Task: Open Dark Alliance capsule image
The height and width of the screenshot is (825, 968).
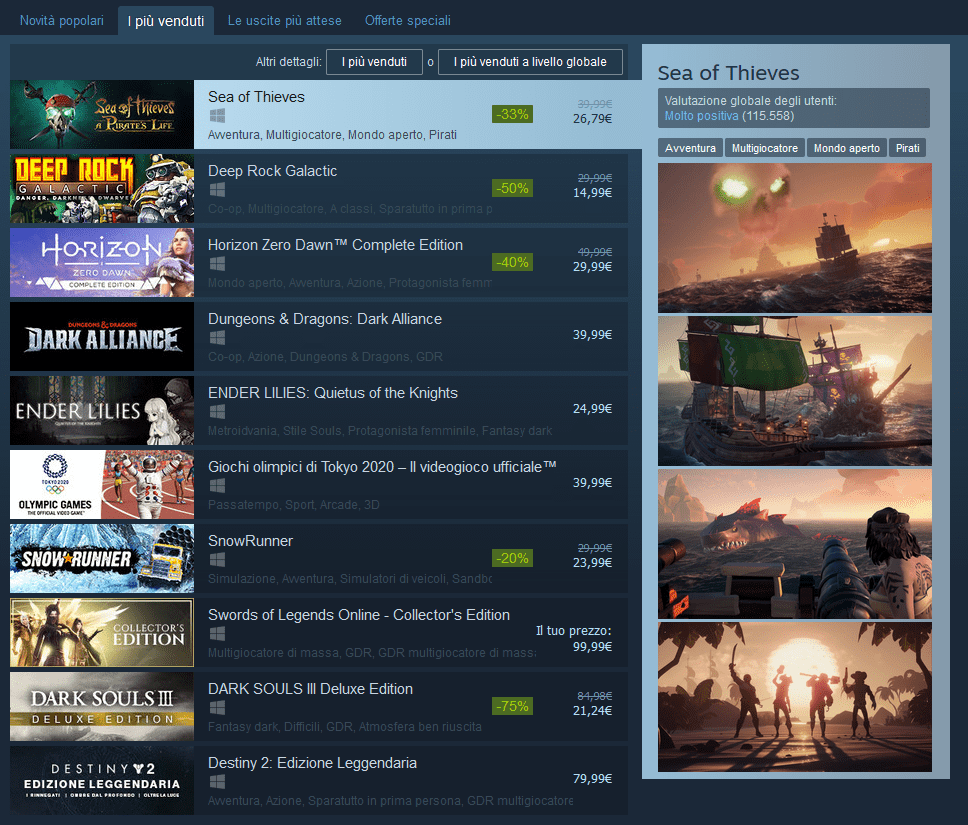Action: (102, 337)
